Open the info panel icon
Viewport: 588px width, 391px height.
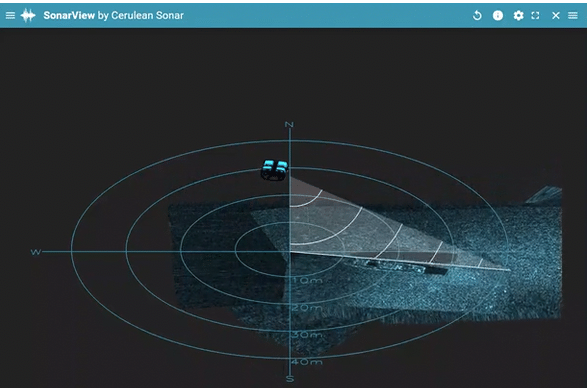point(498,15)
